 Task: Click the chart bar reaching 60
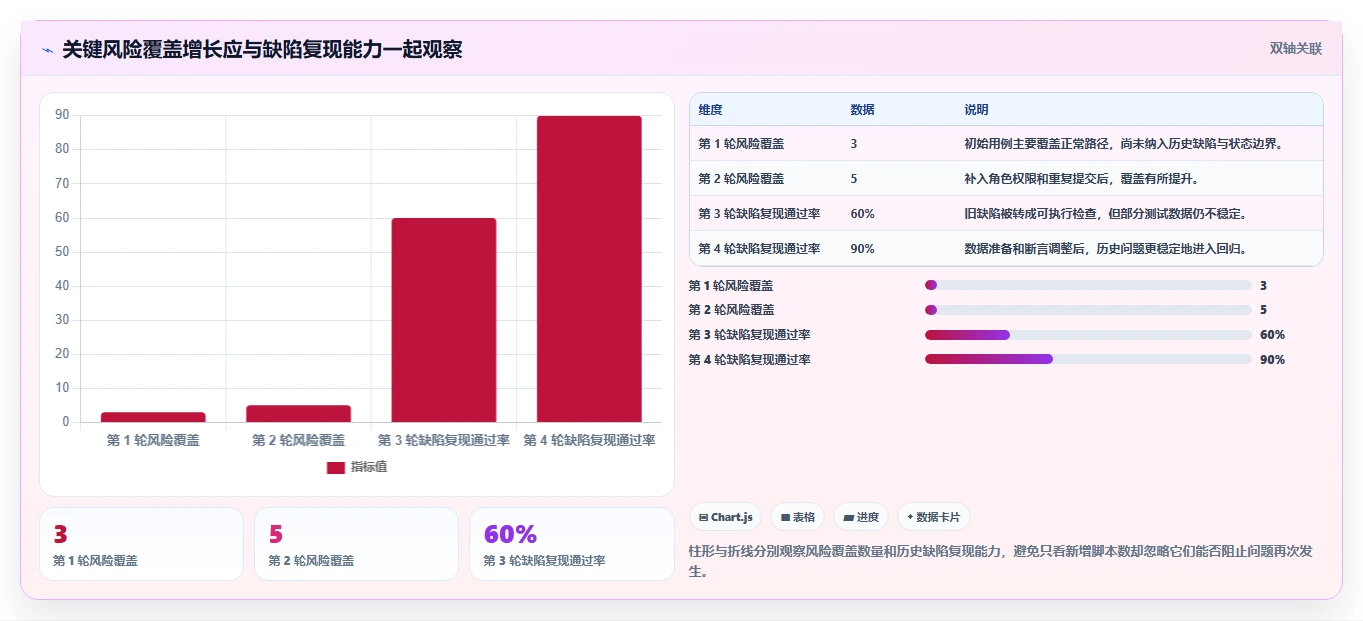[x=444, y=320]
